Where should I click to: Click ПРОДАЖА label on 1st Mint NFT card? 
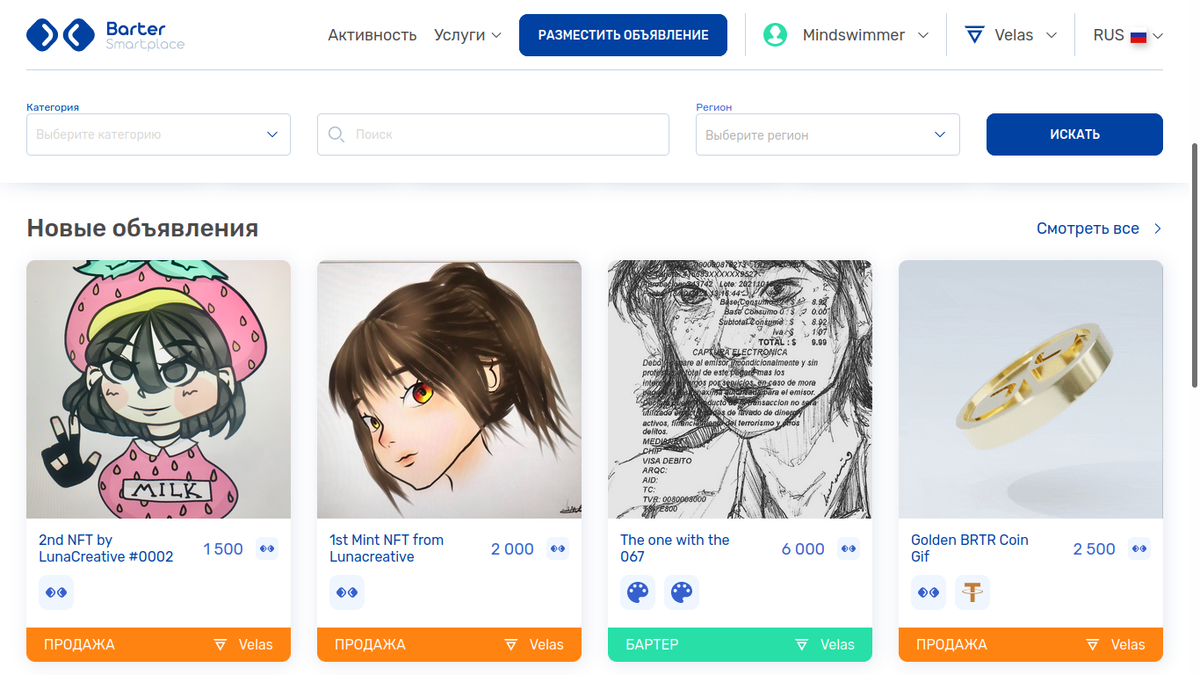371,645
